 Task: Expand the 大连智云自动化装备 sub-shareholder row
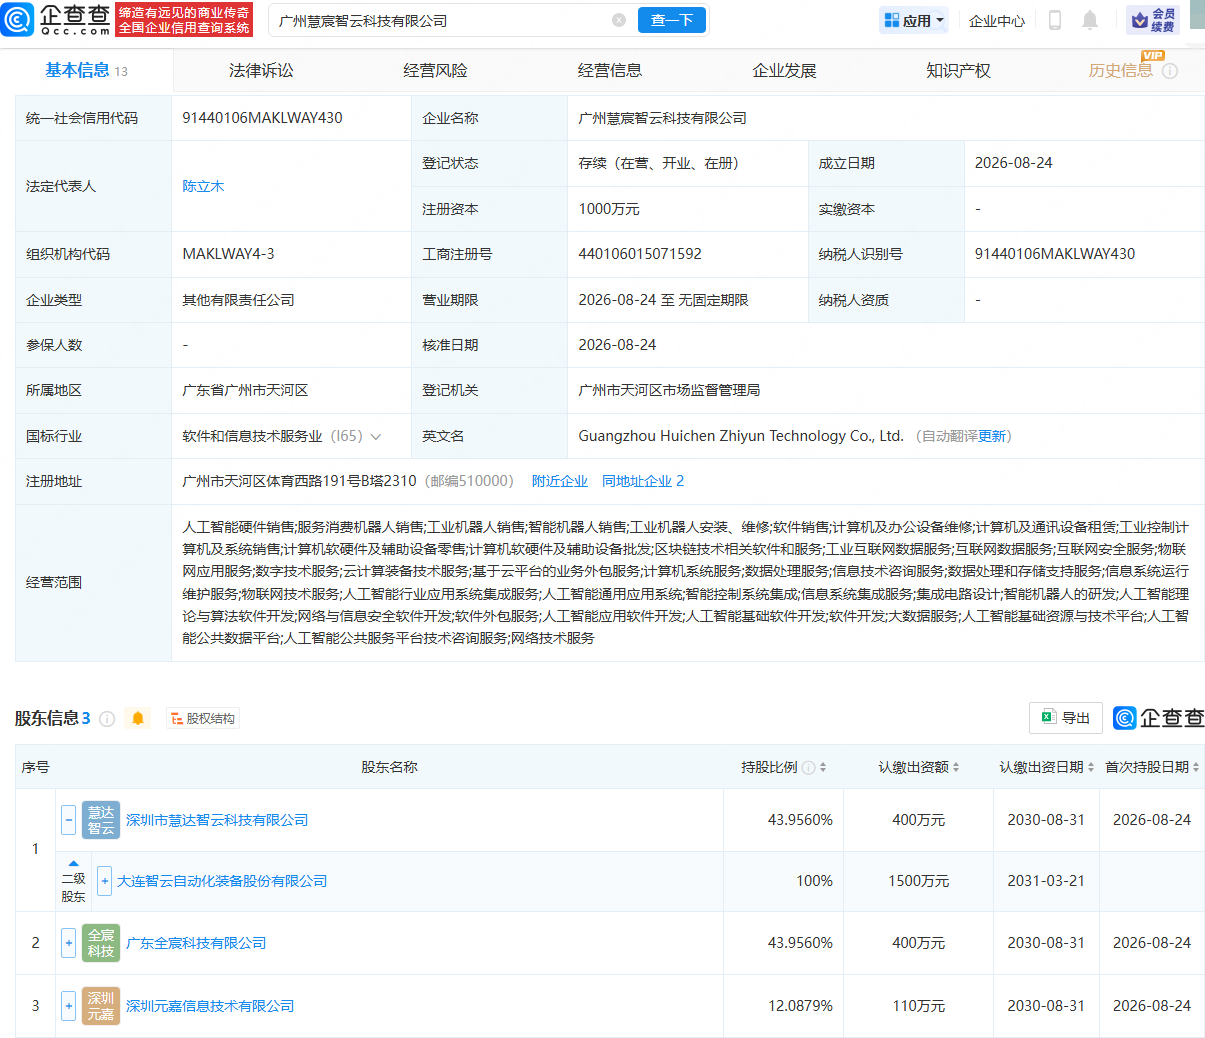[x=104, y=881]
